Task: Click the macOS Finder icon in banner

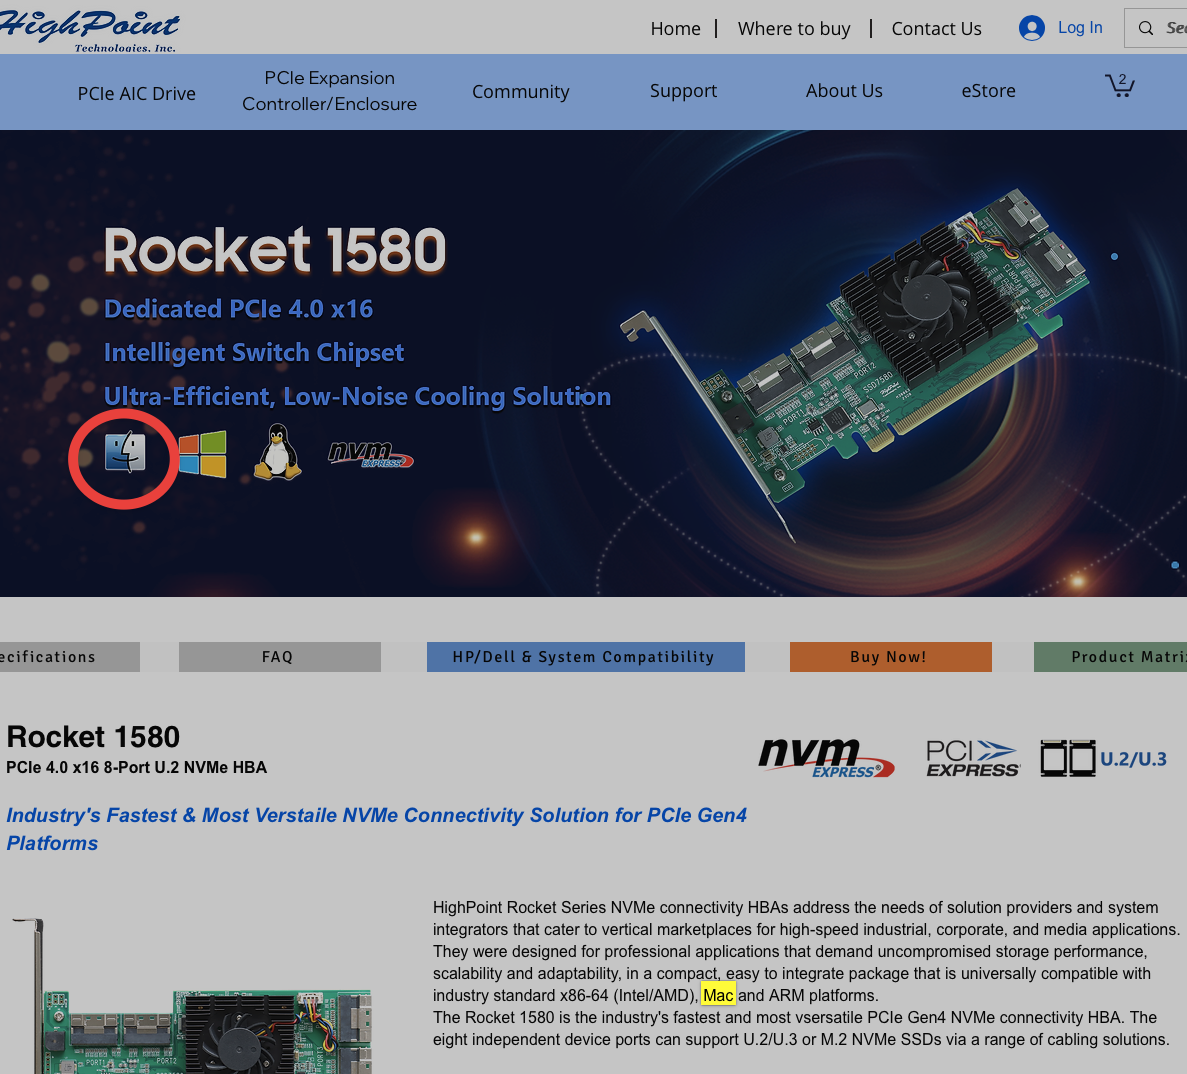Action: click(x=125, y=452)
